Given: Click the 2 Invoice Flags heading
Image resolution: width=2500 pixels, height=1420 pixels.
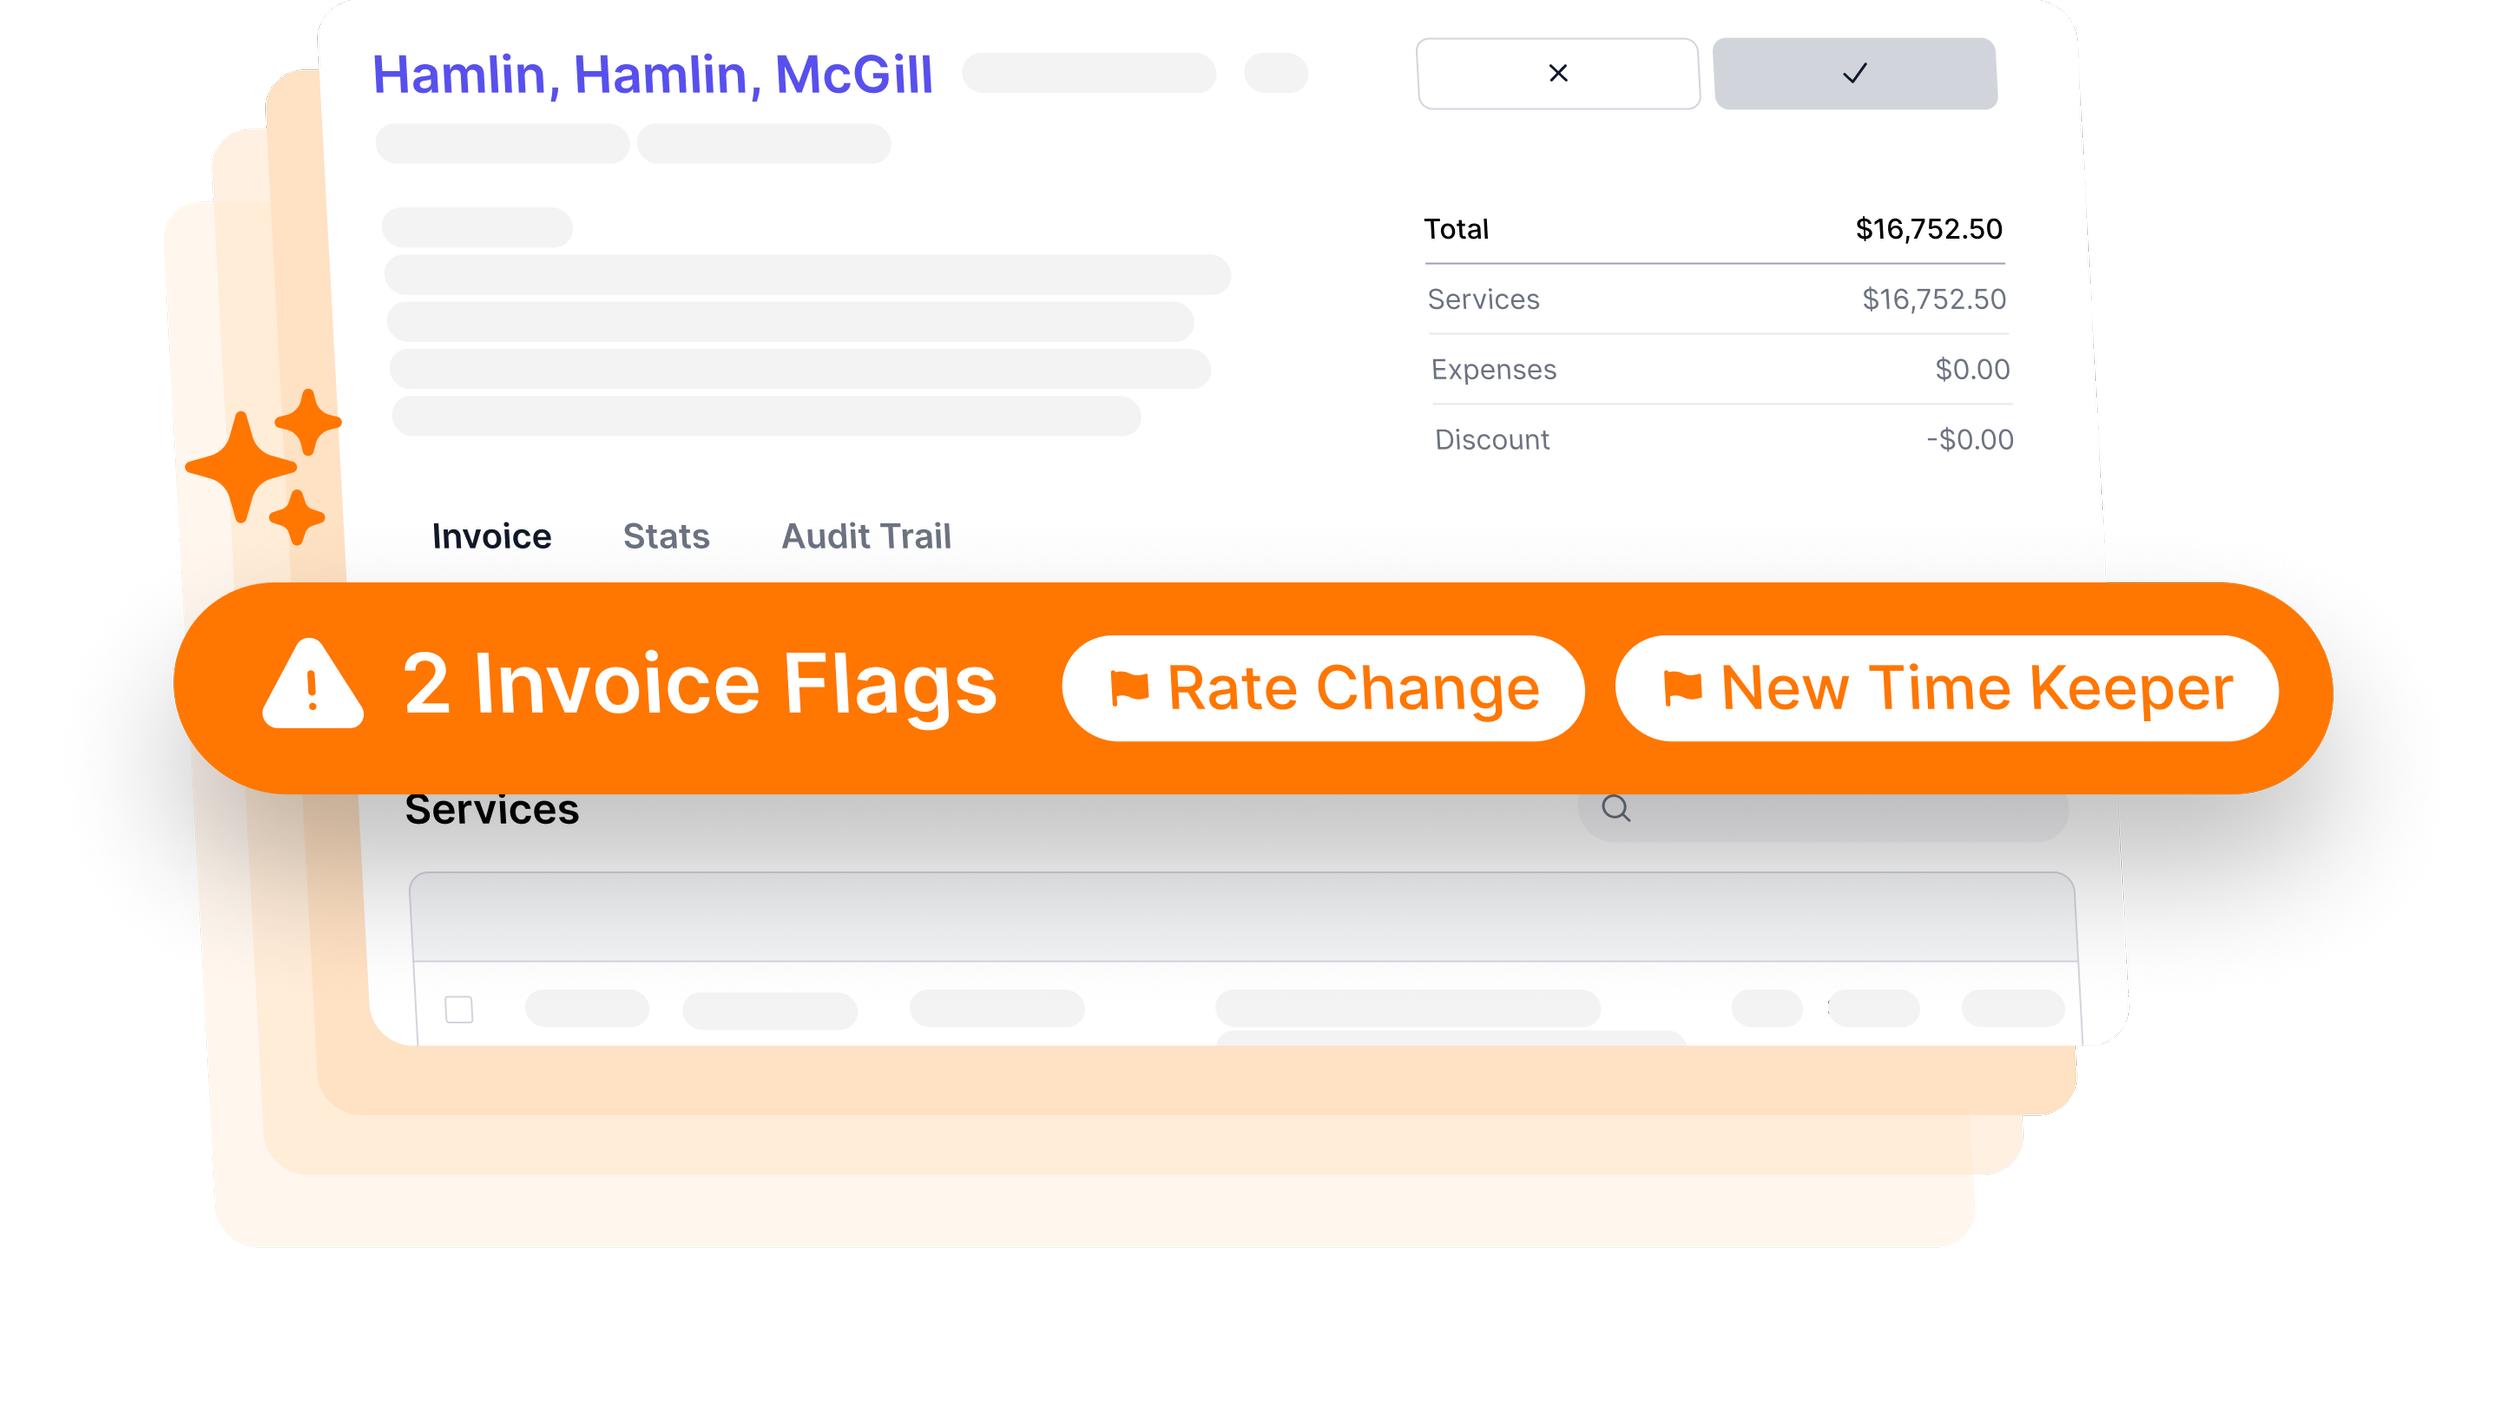Looking at the screenshot, I should click(x=699, y=684).
